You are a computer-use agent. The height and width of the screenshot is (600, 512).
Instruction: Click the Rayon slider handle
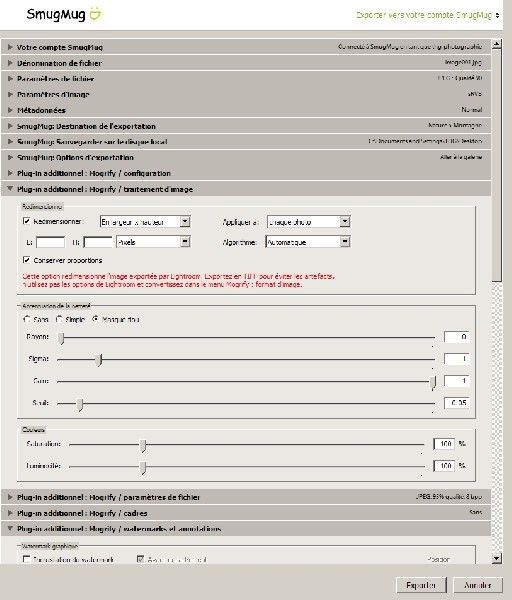tap(61, 338)
